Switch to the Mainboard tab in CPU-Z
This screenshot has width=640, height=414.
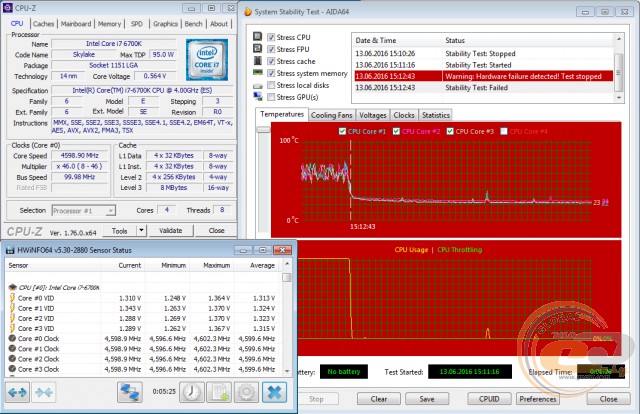tap(76, 24)
